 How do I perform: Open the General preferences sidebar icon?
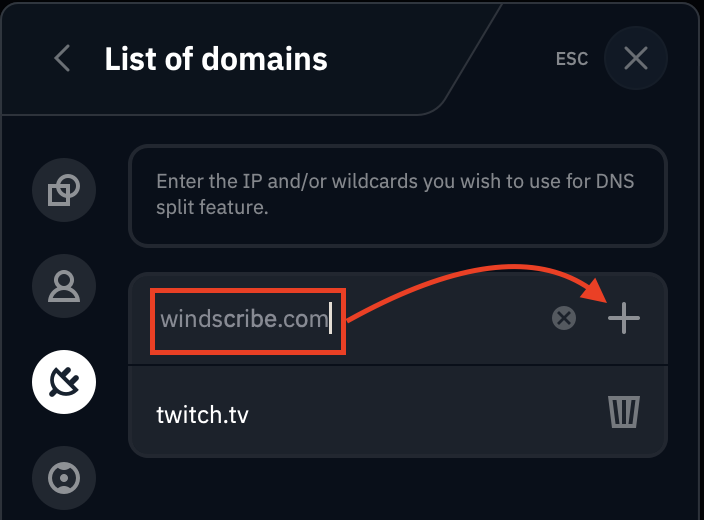coord(64,189)
